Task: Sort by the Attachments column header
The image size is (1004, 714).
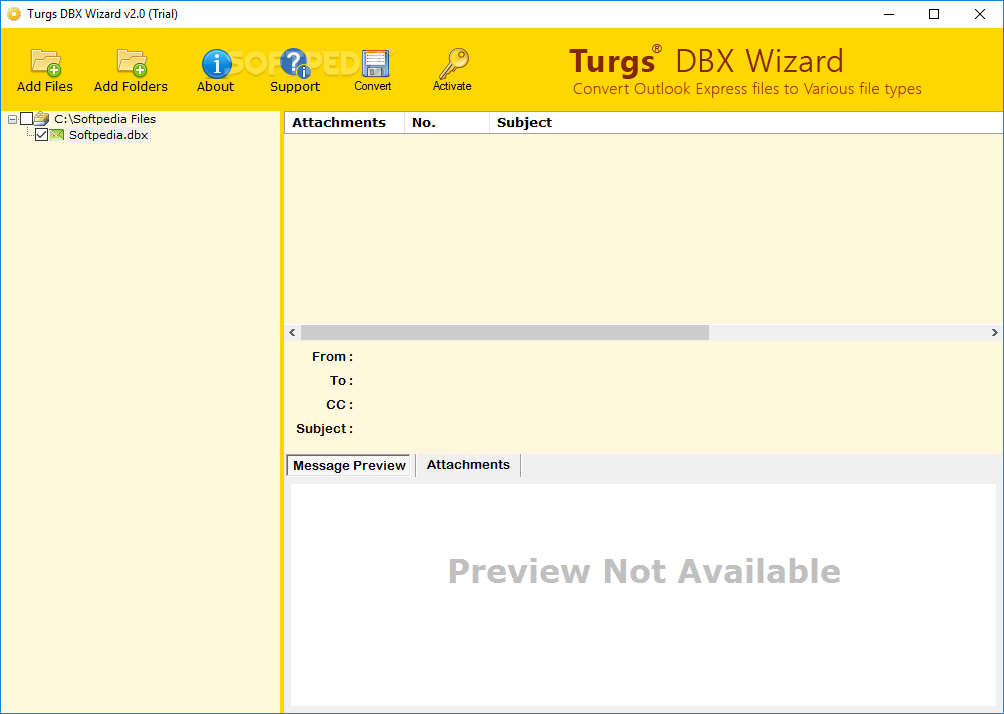Action: (344, 122)
